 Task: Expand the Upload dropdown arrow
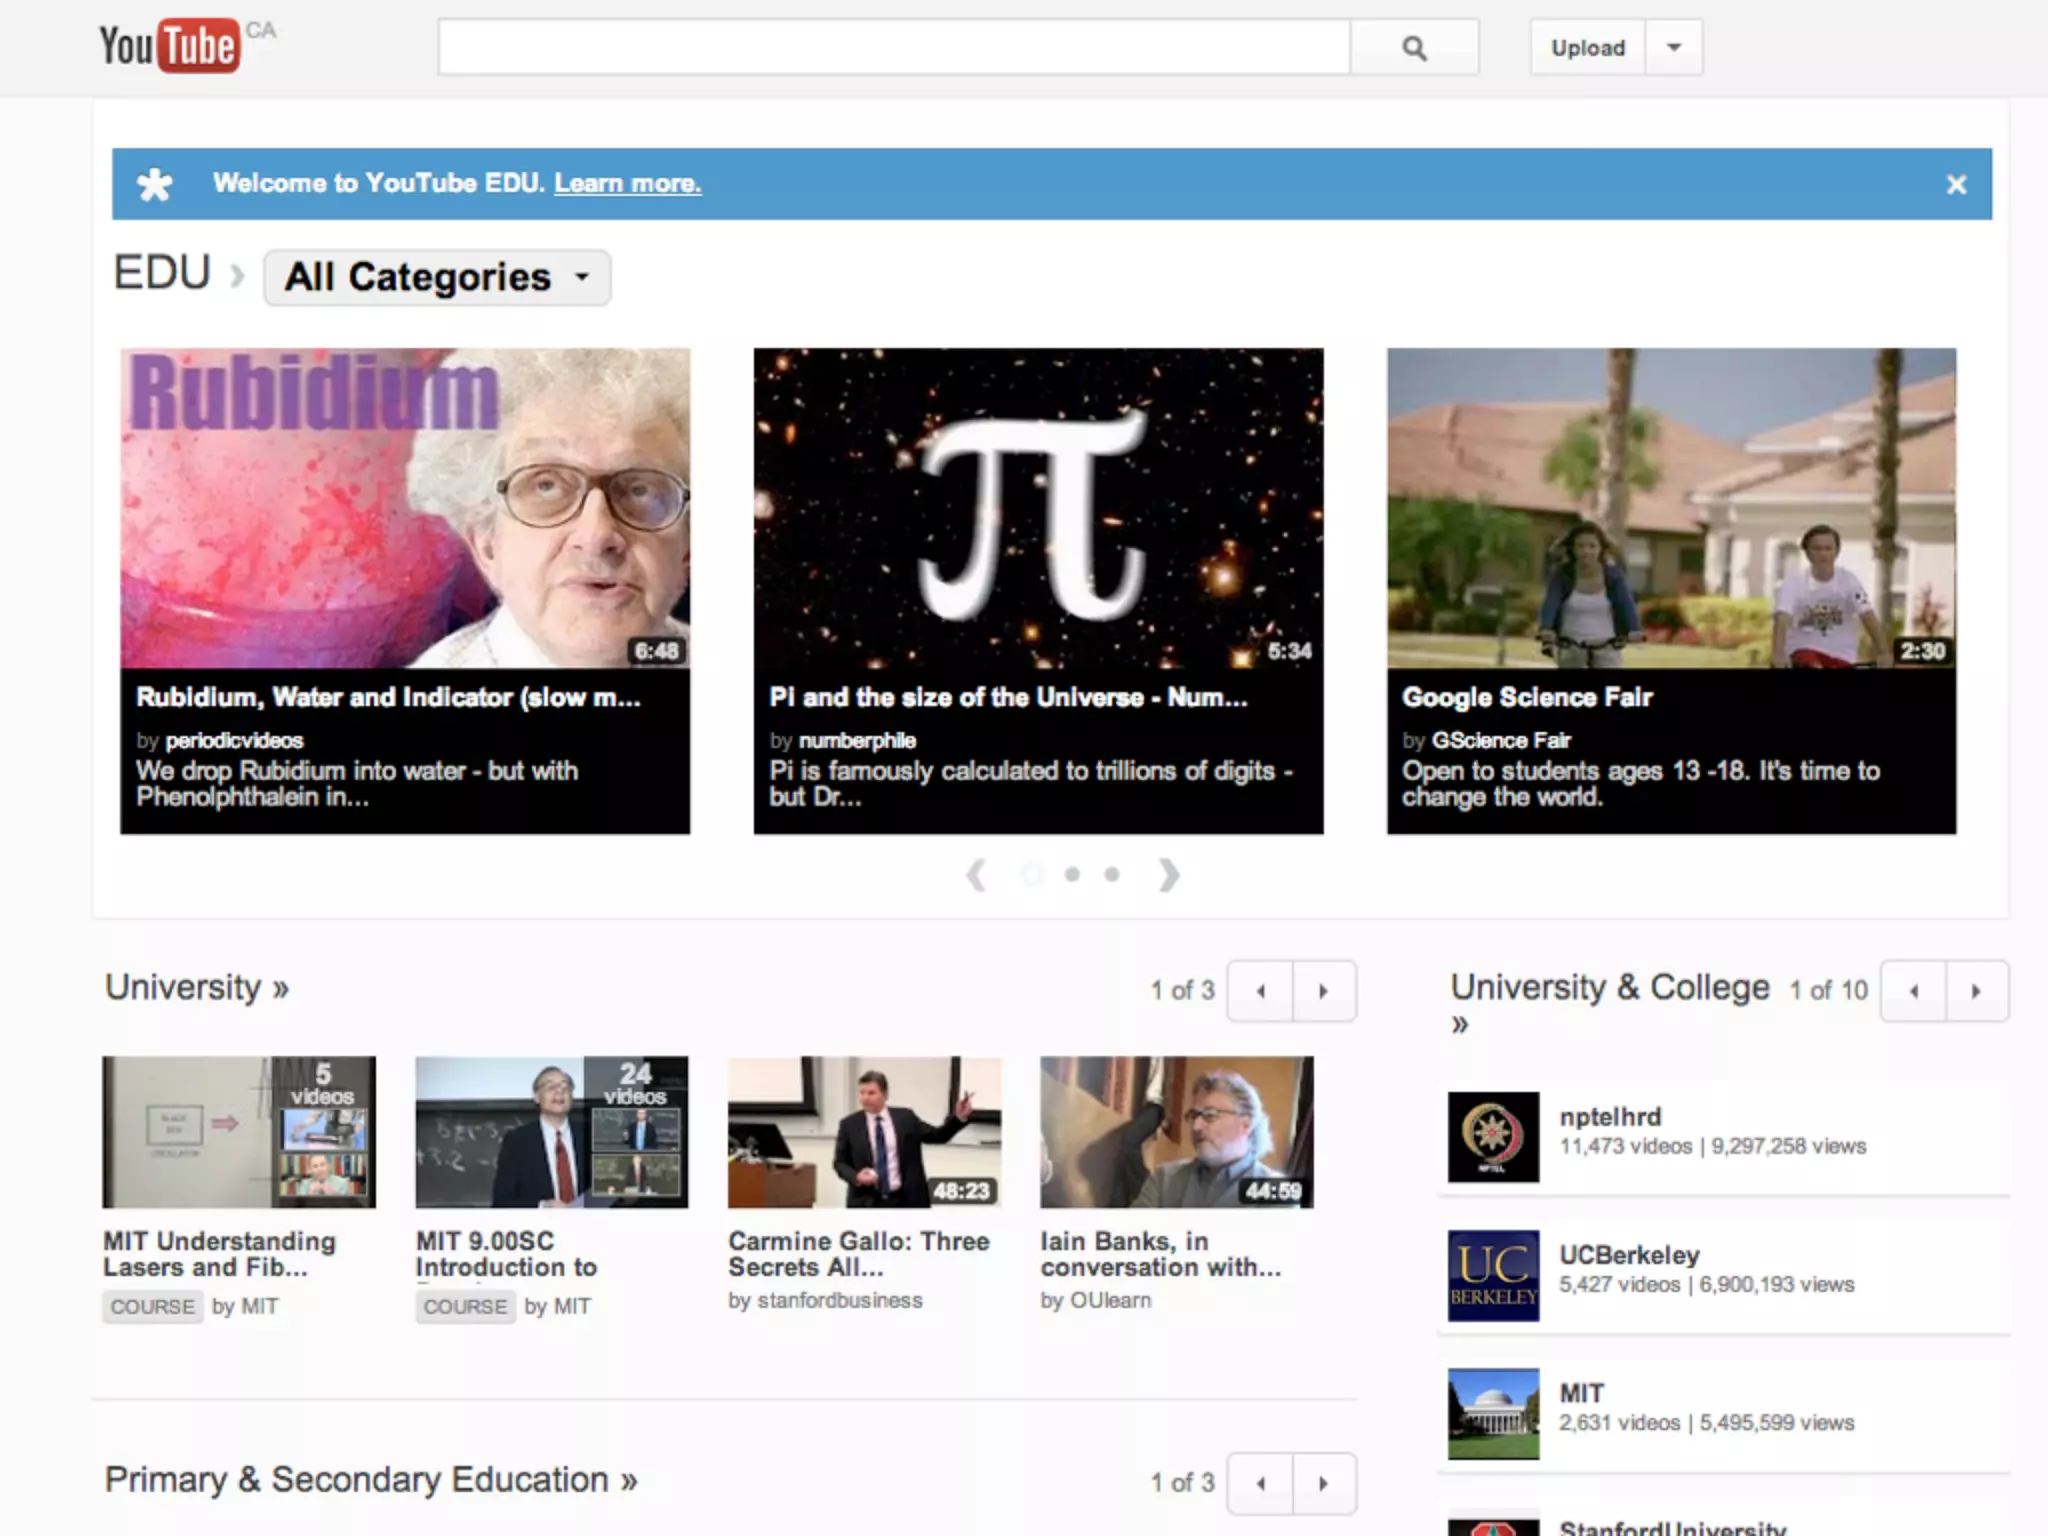[1673, 48]
